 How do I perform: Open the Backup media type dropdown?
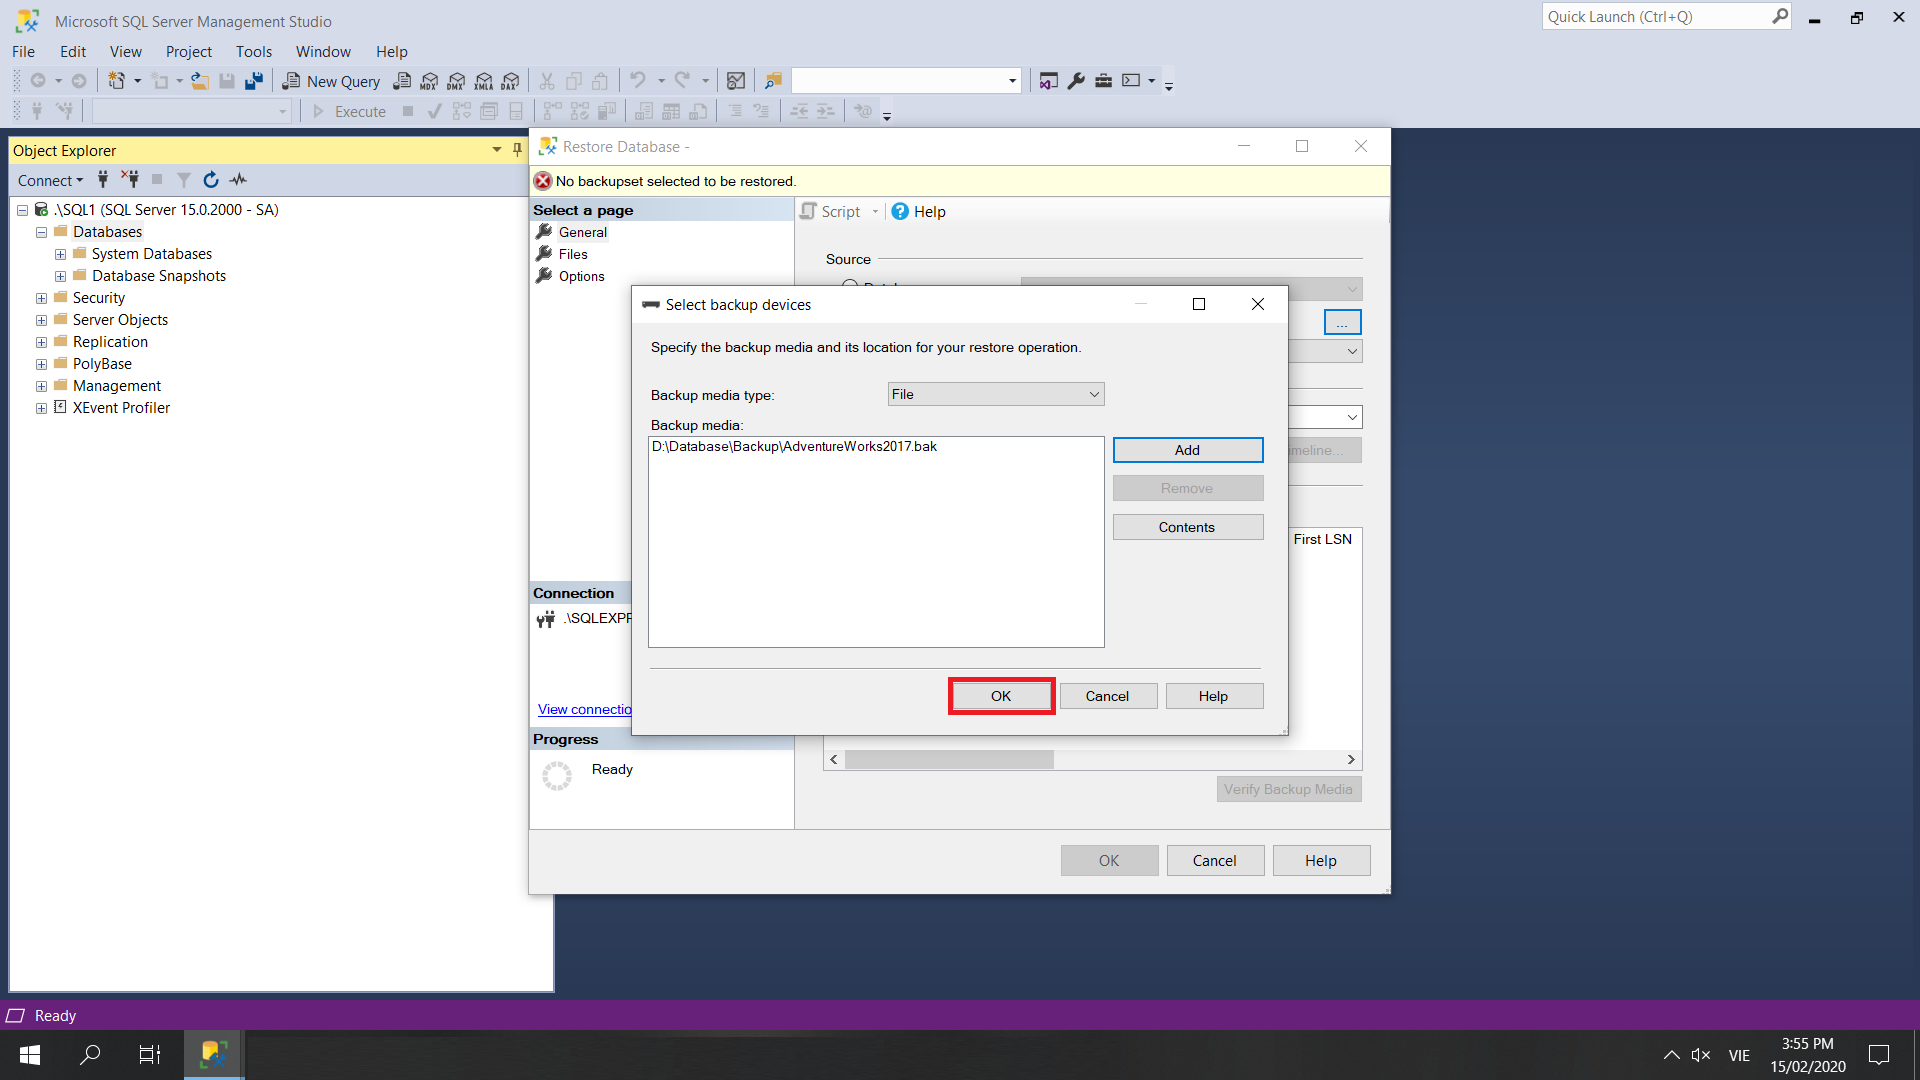click(1093, 394)
